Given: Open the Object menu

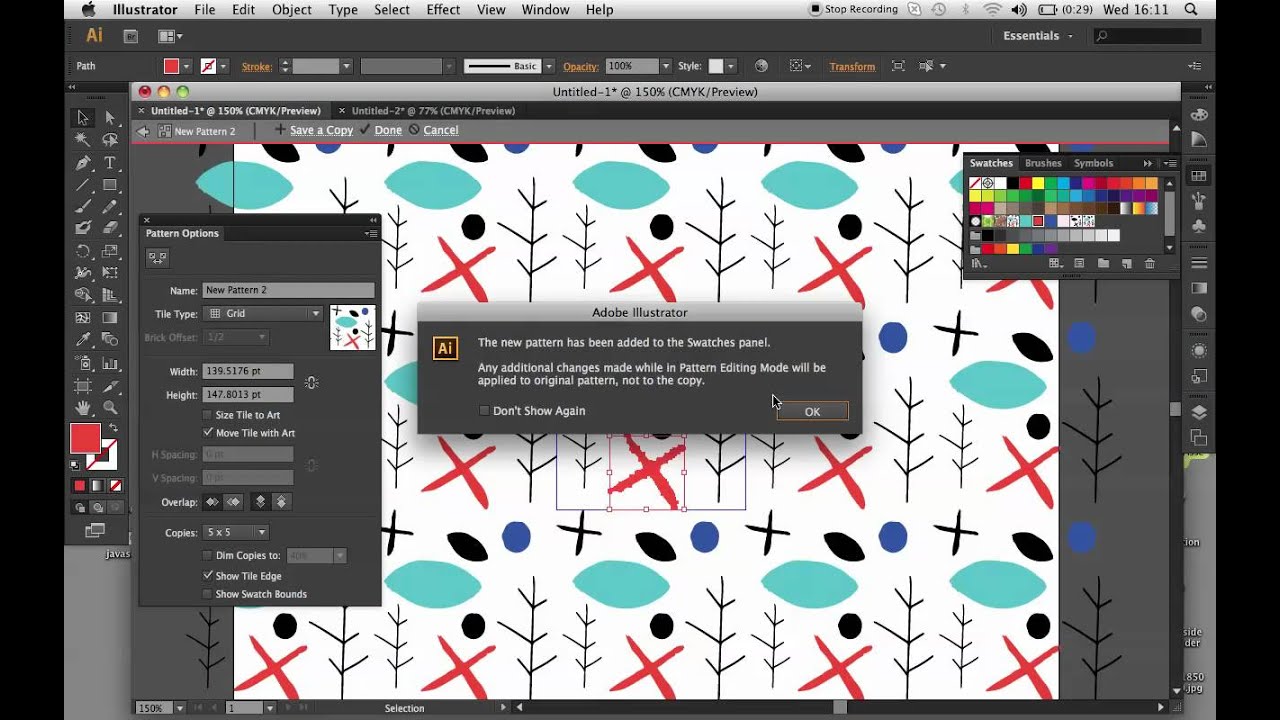Looking at the screenshot, I should point(292,9).
